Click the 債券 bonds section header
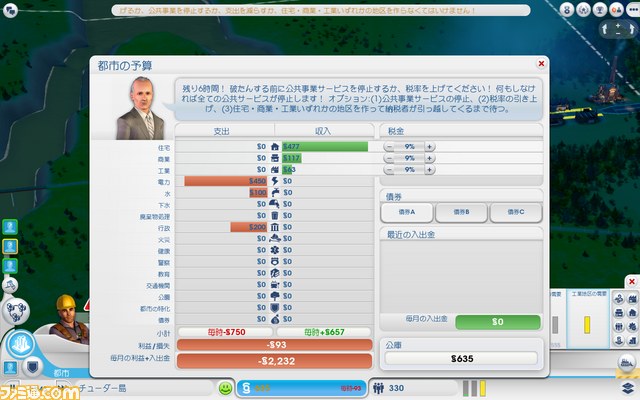This screenshot has height=400, width=640. pos(394,196)
